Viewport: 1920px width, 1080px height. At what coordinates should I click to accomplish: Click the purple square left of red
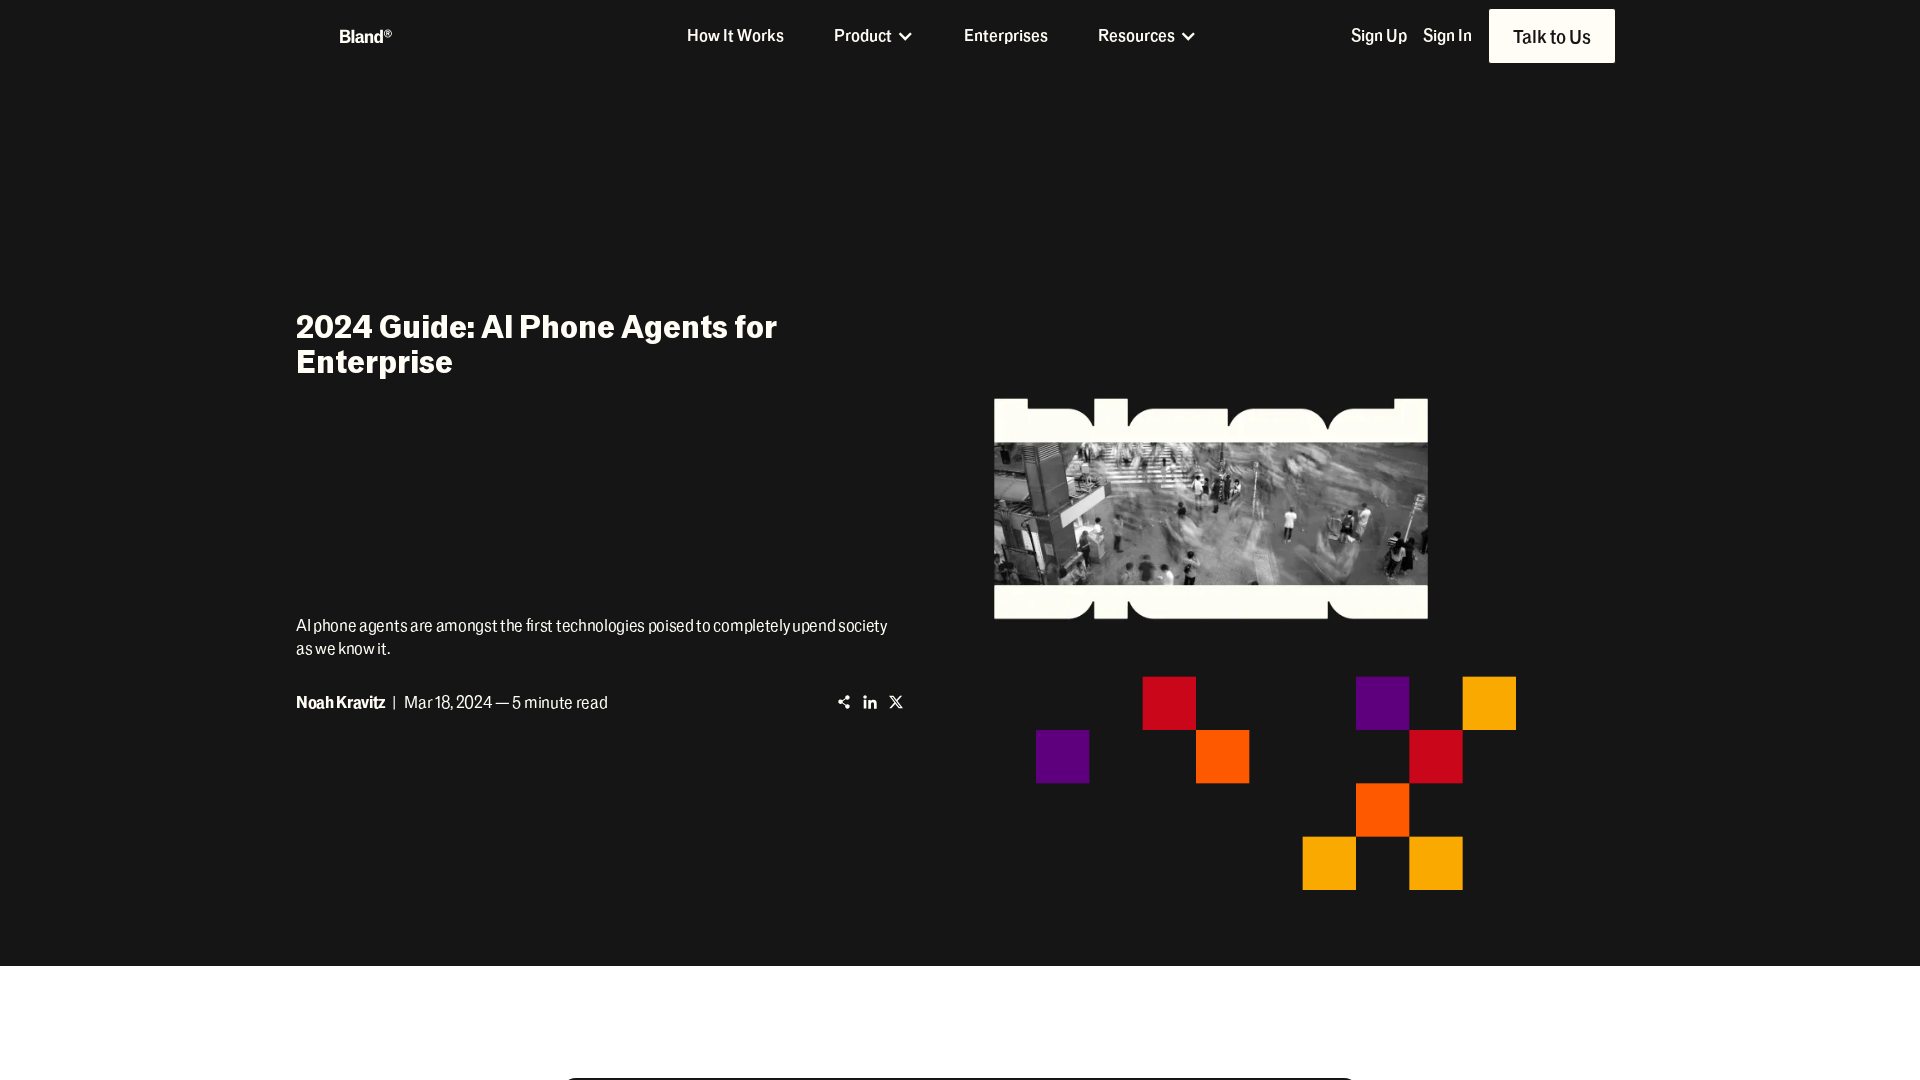pyautogui.click(x=1062, y=756)
